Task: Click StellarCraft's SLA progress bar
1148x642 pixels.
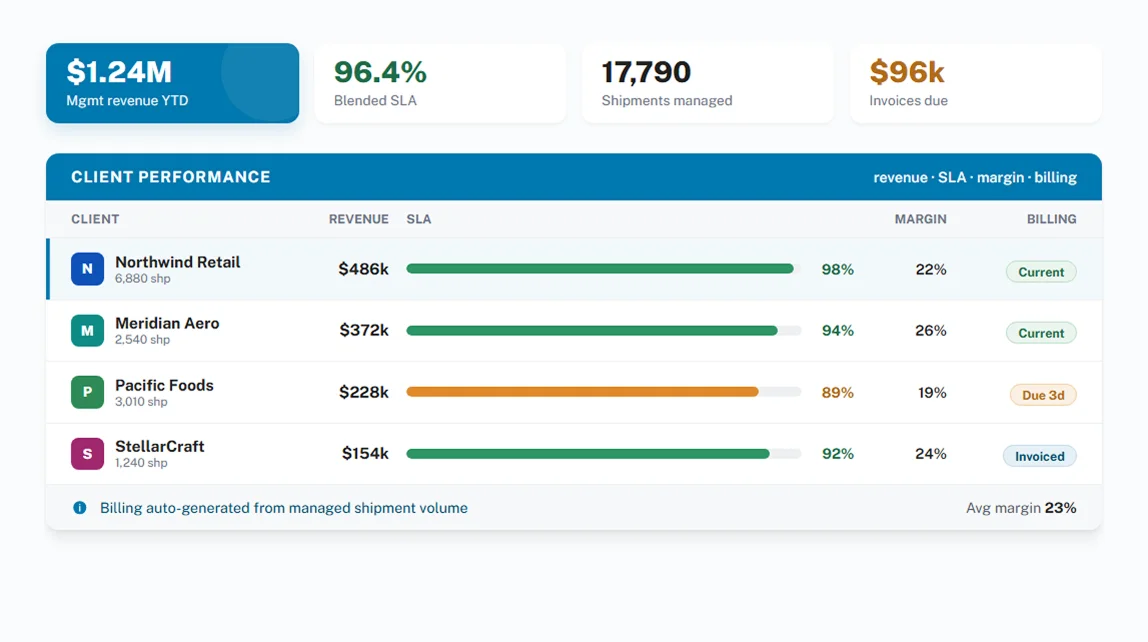Action: click(603, 454)
